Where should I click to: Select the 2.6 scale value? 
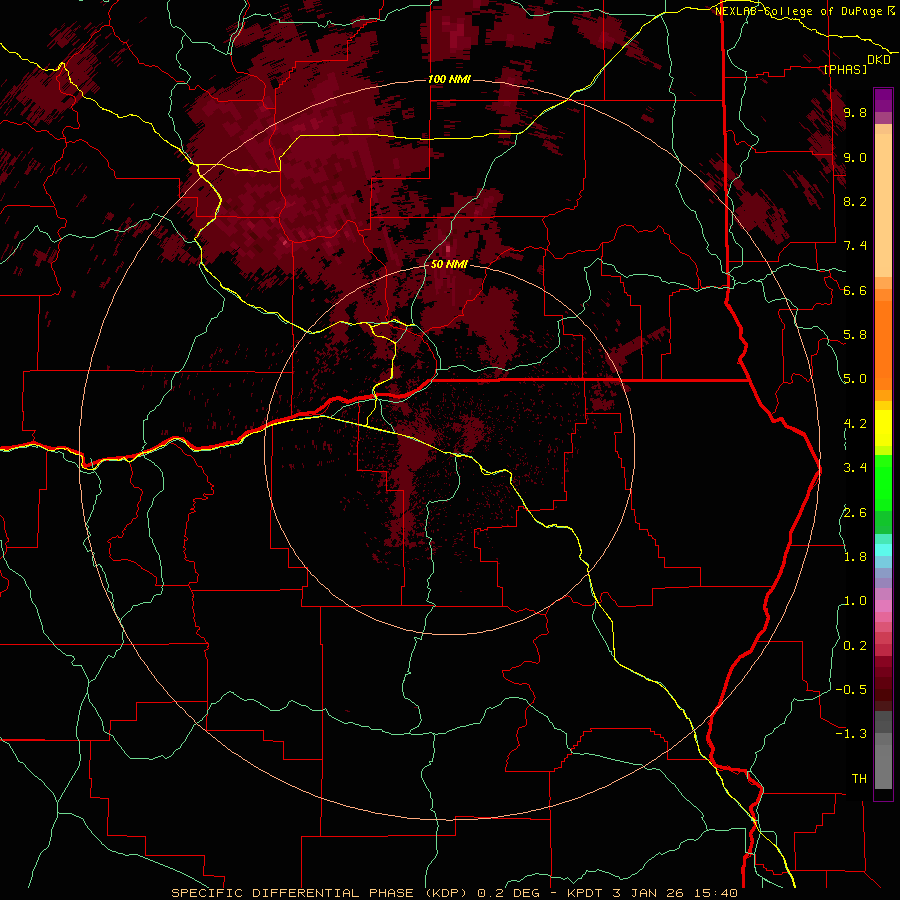pos(855,513)
